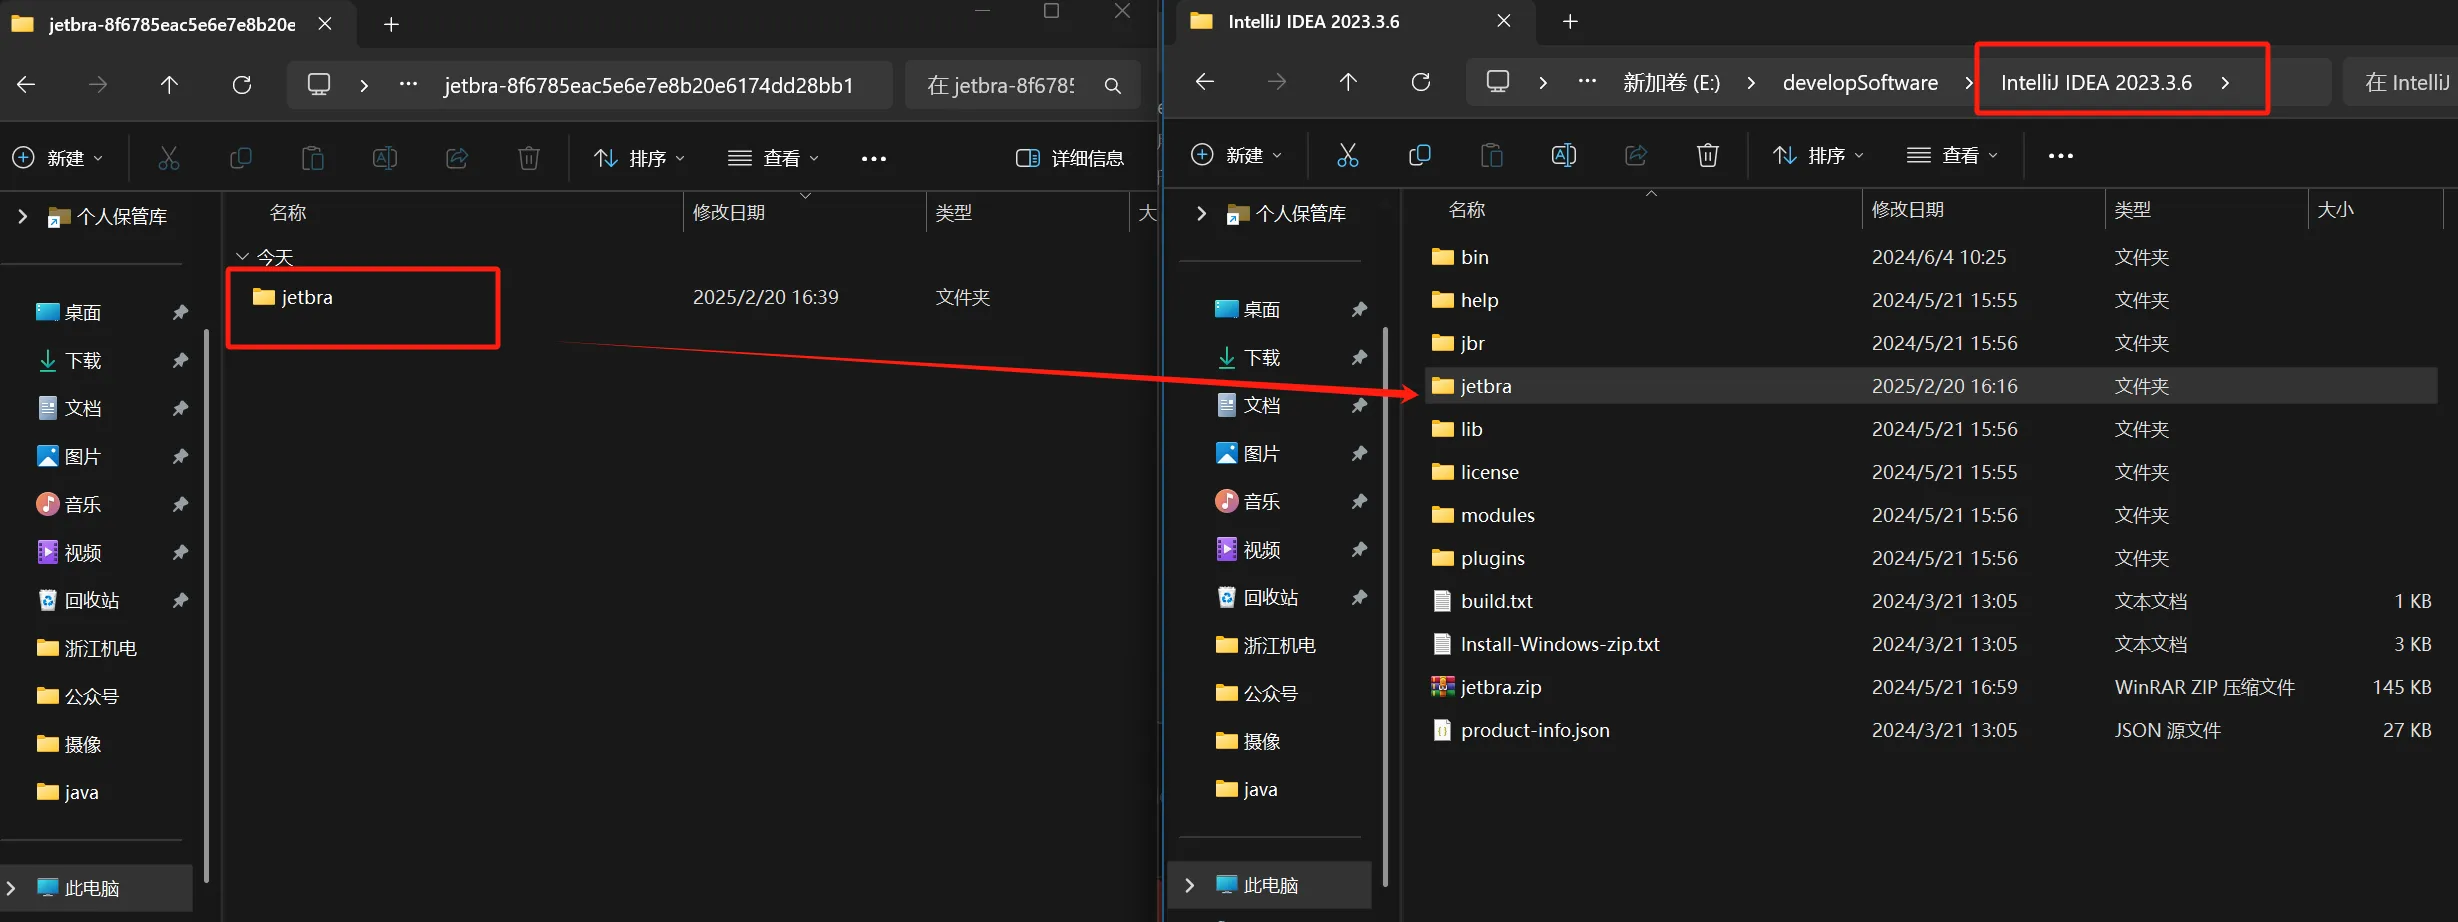This screenshot has height=922, width=2458.
Task: Unpin 桌面 in jetbra window sidebar
Action: tap(180, 312)
